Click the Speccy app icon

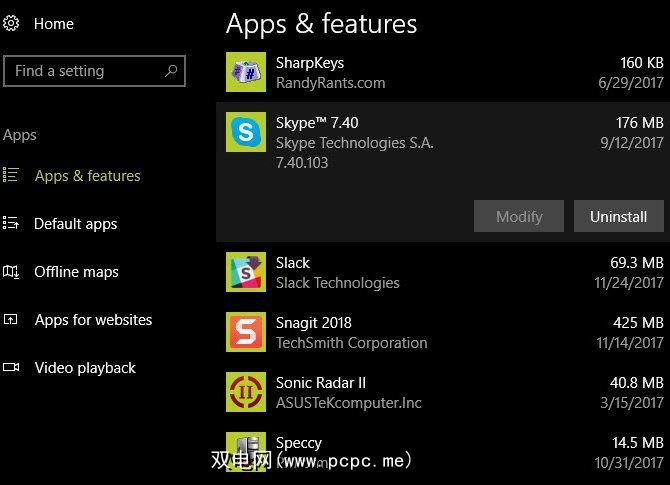[246, 452]
